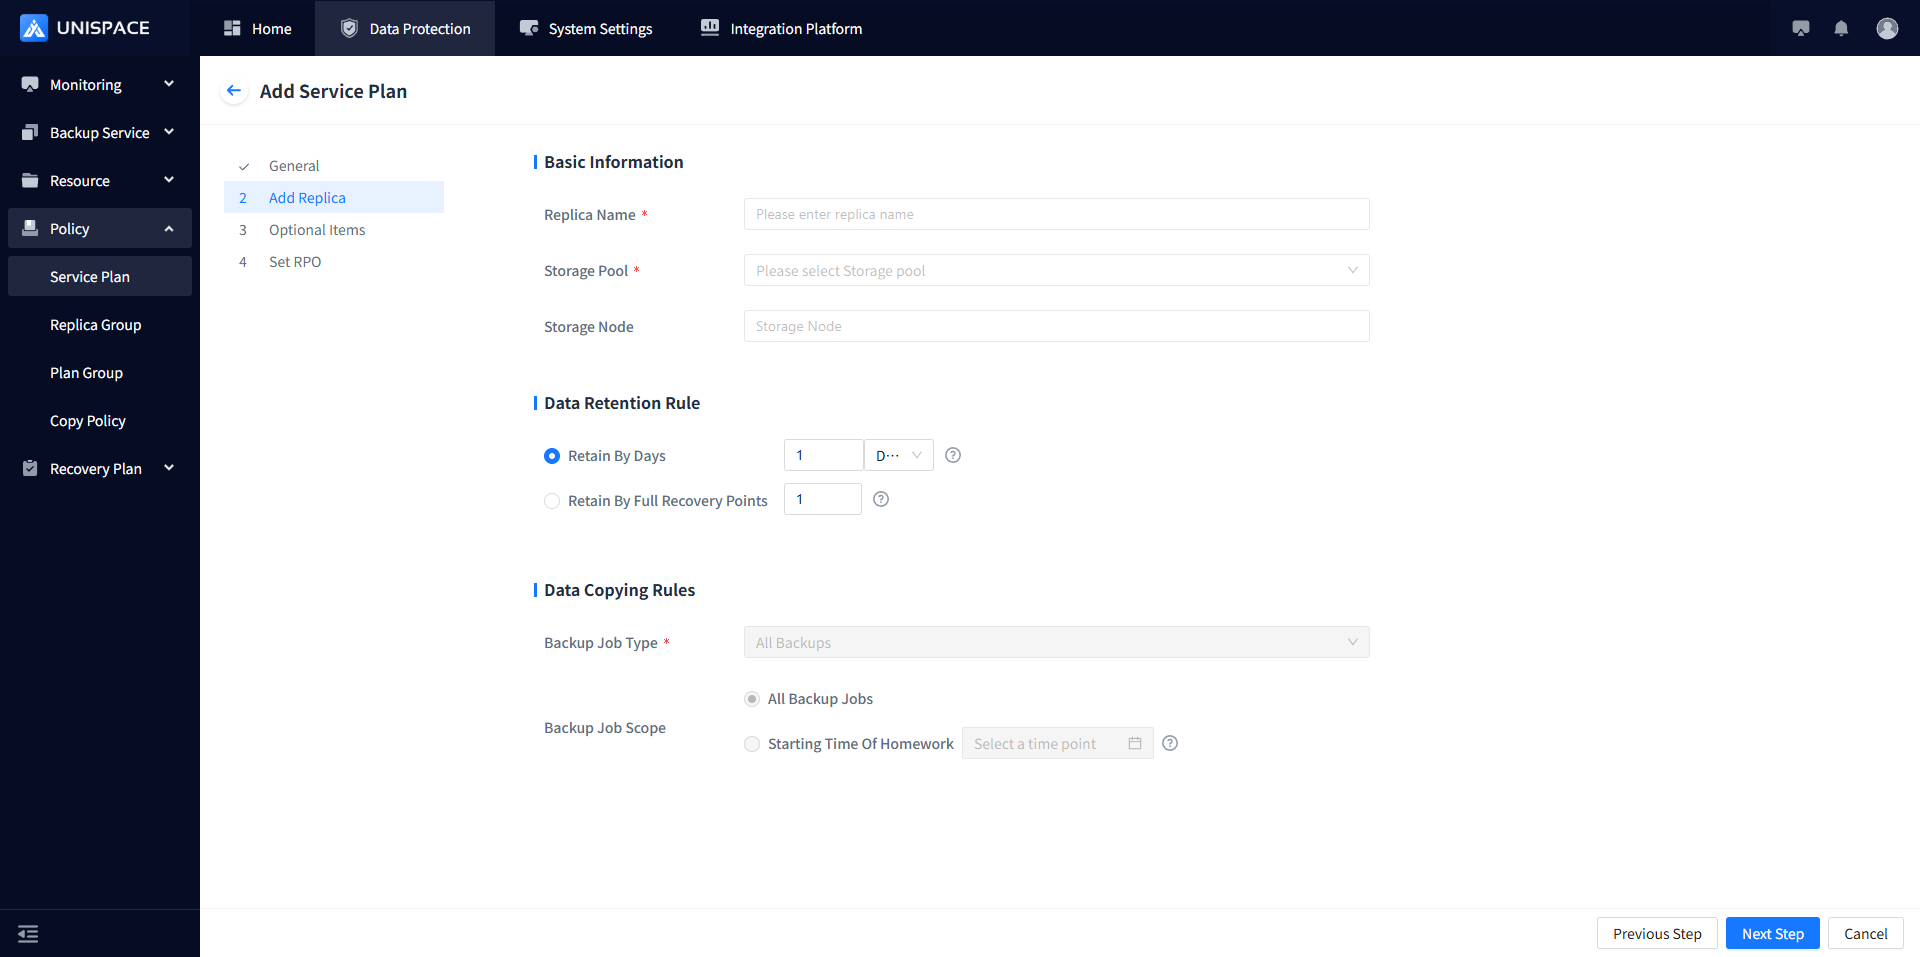This screenshot has width=1920, height=957.
Task: Open the notification bell icon
Action: (1841, 28)
